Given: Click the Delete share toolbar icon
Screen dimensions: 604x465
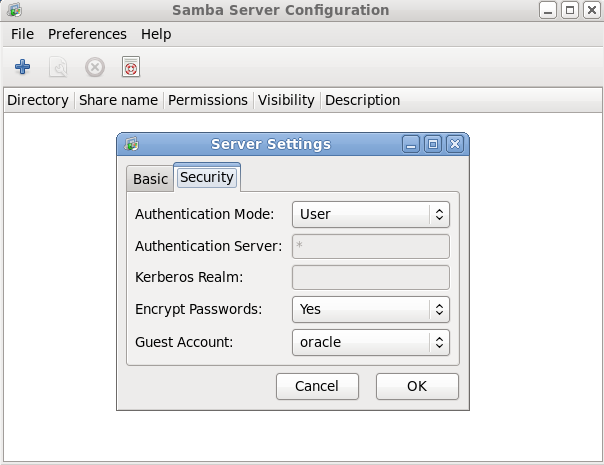Looking at the screenshot, I should tap(94, 67).
